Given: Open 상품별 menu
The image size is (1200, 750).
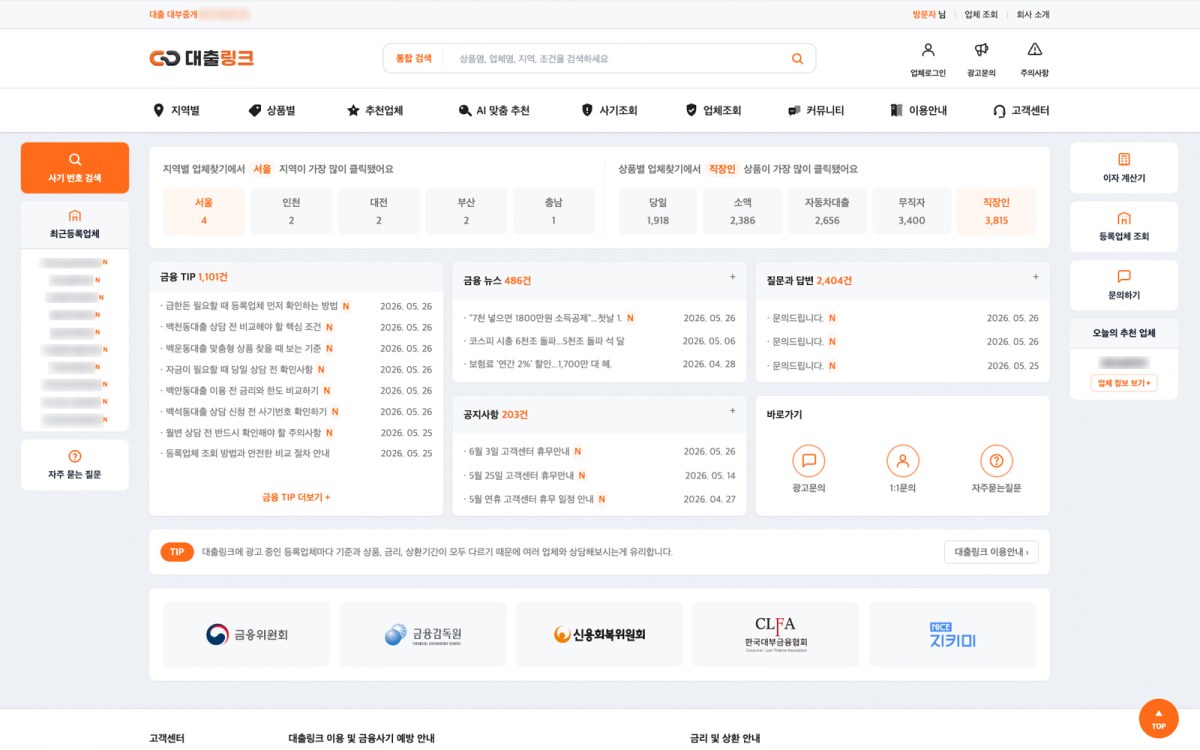Looking at the screenshot, I should click(x=271, y=110).
